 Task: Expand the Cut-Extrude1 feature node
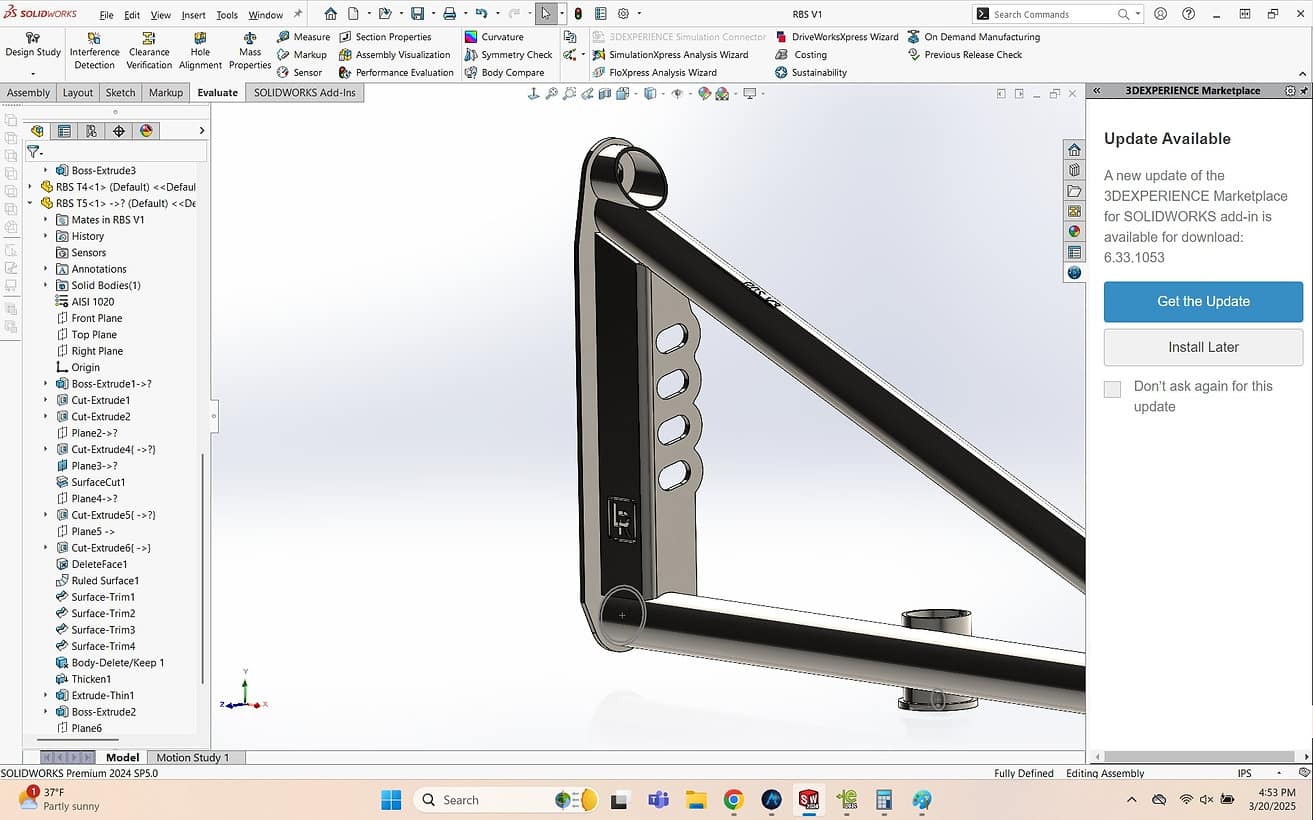45,400
